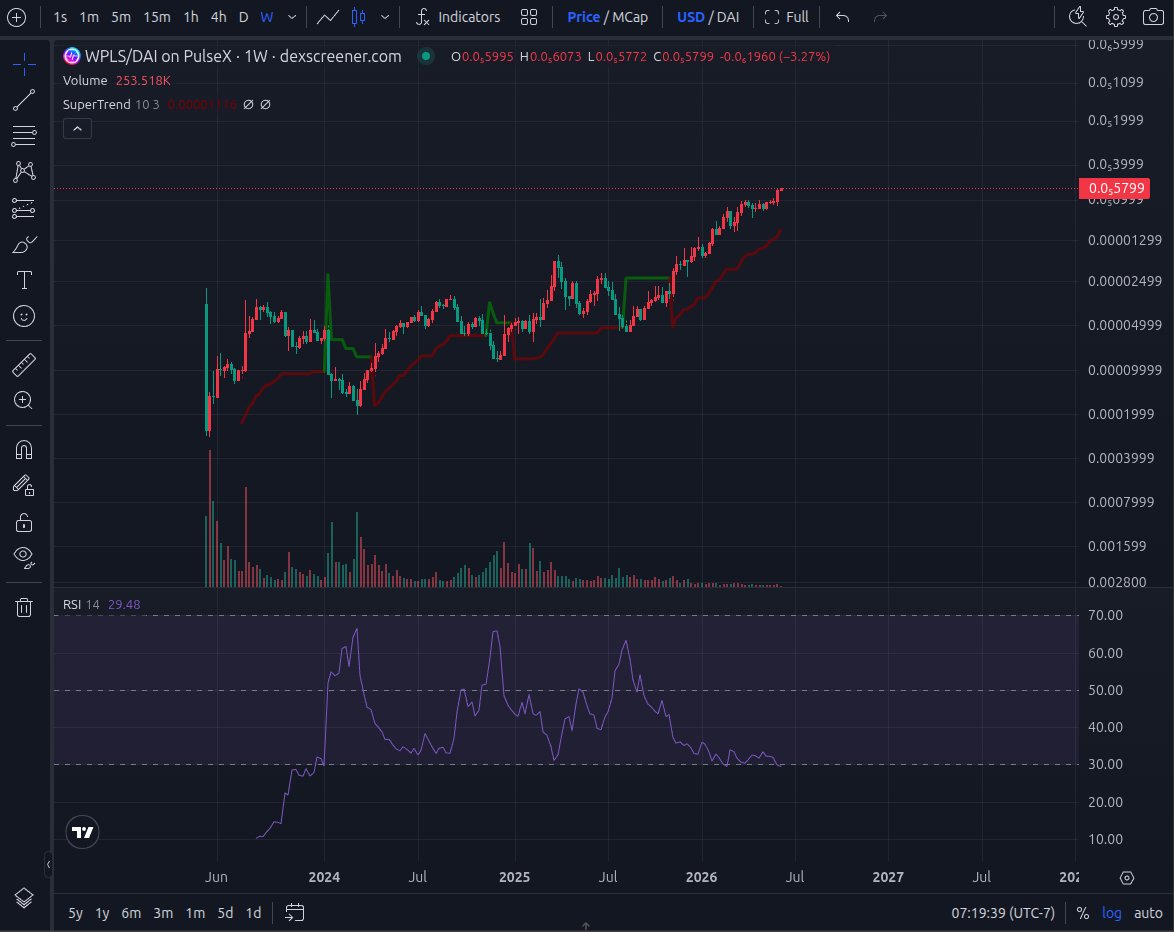Image resolution: width=1174 pixels, height=932 pixels.
Task: Select the XABCD pattern tool
Action: 24,171
